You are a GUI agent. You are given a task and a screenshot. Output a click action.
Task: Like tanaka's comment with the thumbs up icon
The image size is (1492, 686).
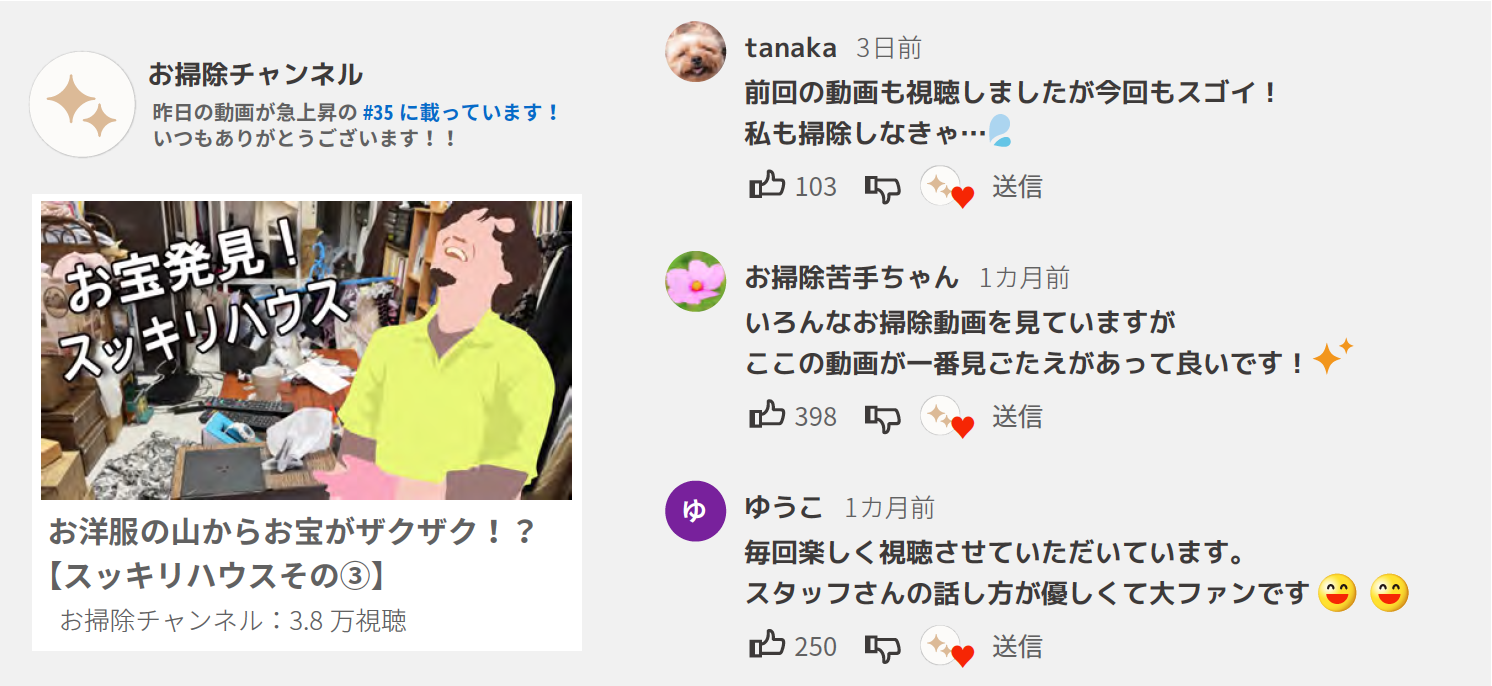tap(768, 186)
